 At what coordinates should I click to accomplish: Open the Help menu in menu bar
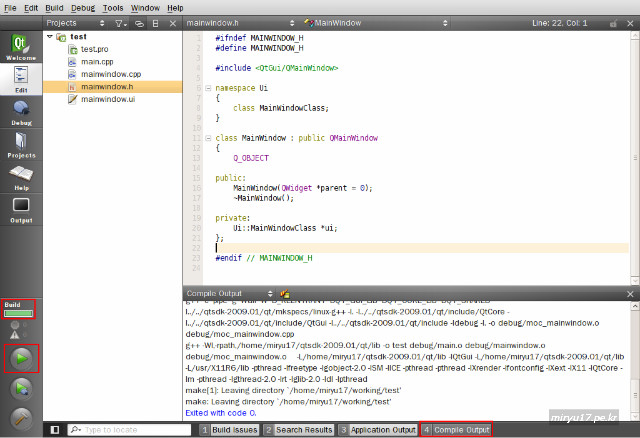pyautogui.click(x=175, y=8)
